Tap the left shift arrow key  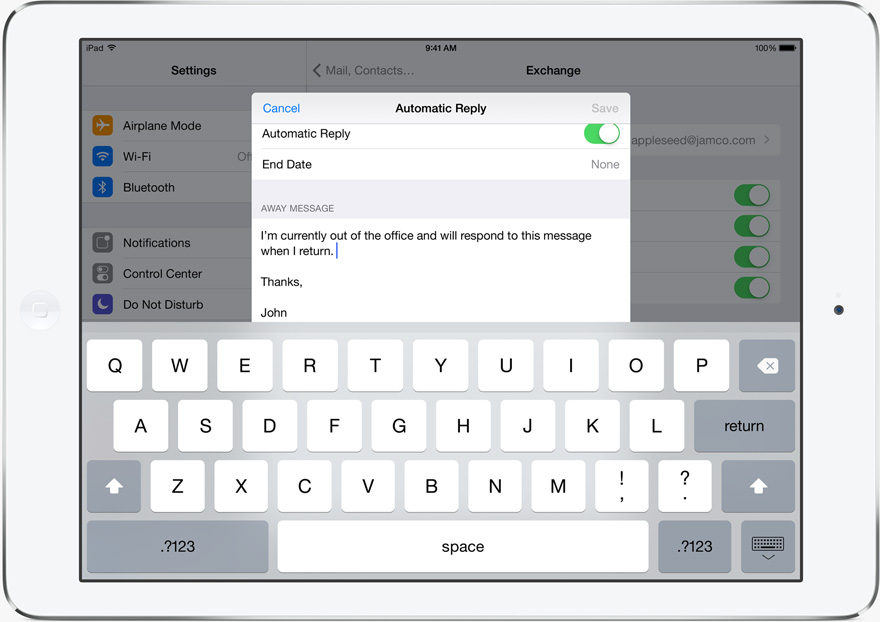(114, 486)
